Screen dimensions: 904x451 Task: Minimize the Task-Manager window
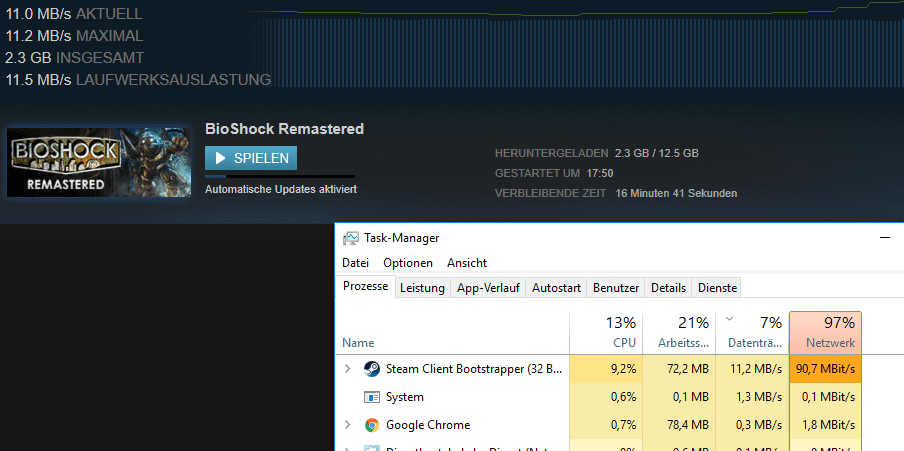coord(885,238)
